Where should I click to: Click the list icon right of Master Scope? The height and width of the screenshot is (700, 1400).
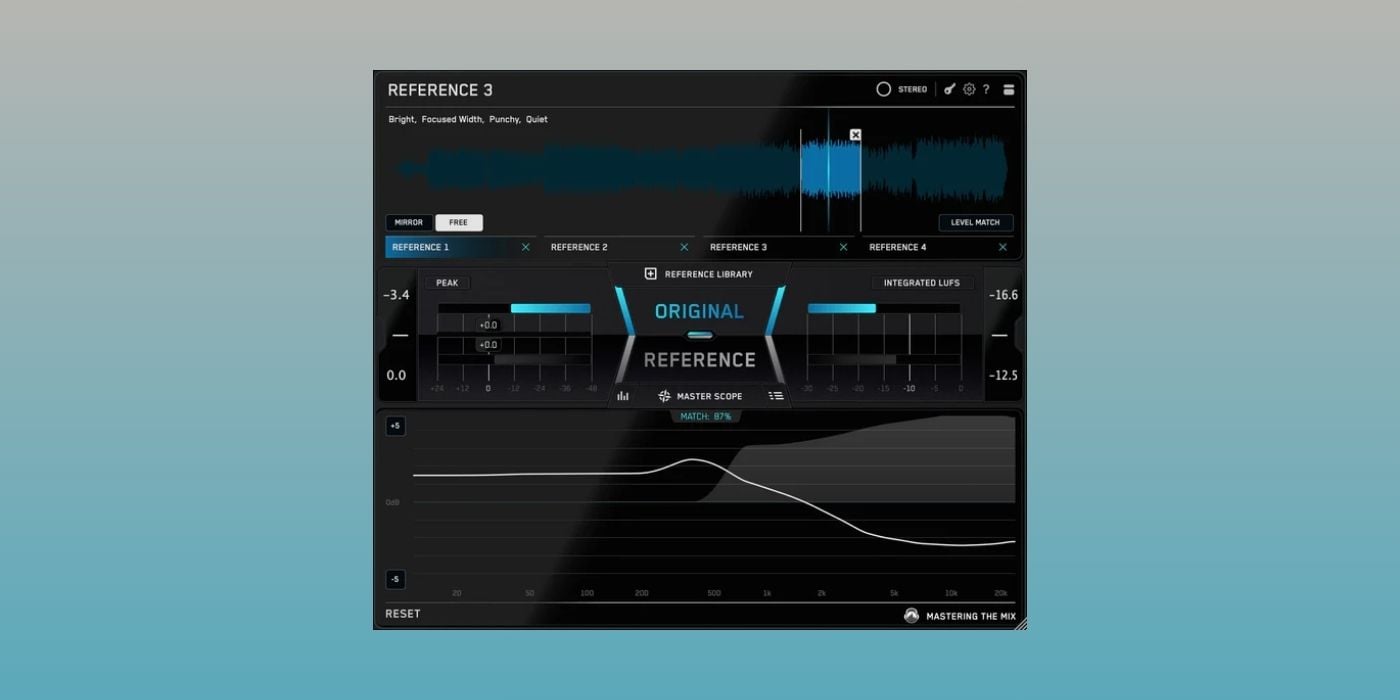(x=776, y=396)
